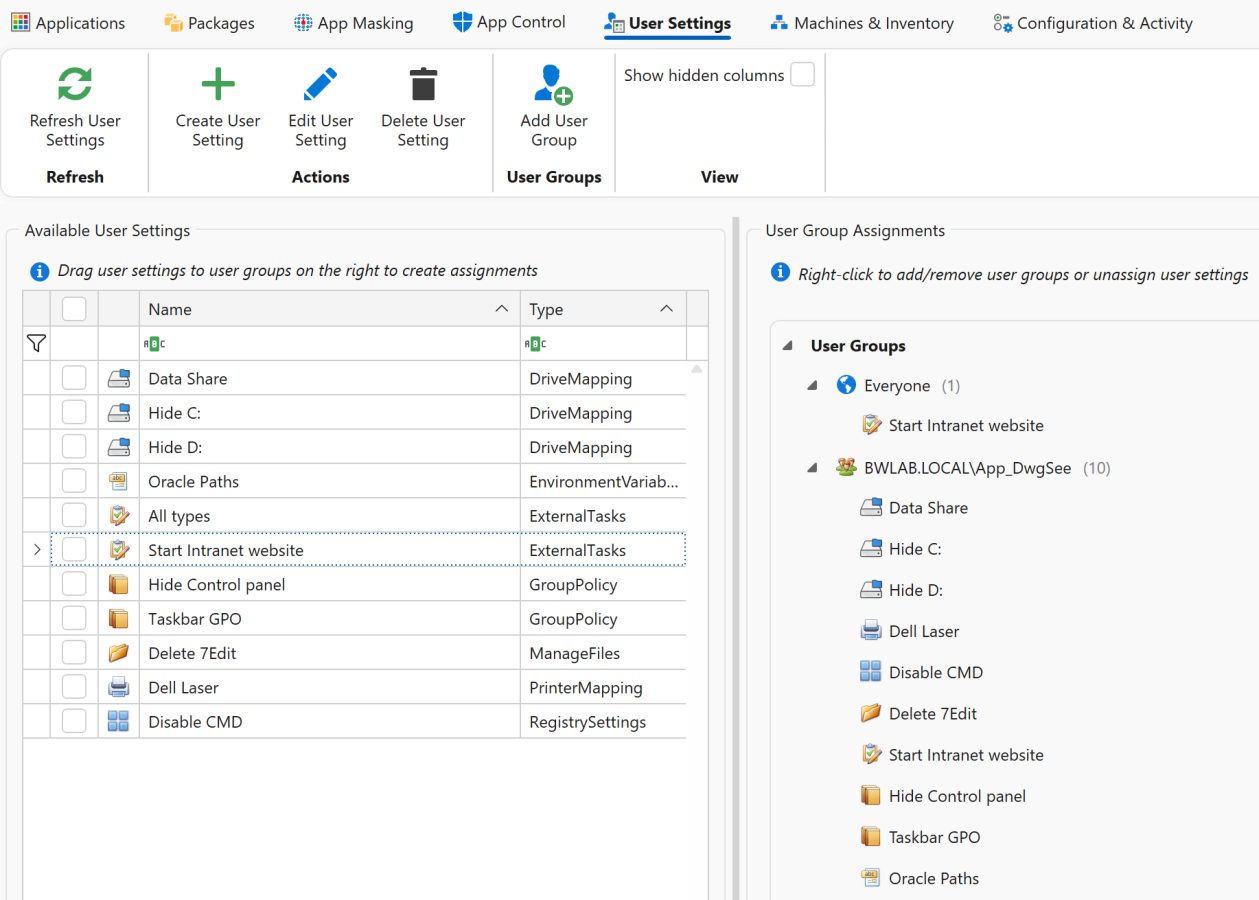The height and width of the screenshot is (900, 1259).
Task: Click the Edit User Setting pencil icon
Action: click(321, 84)
